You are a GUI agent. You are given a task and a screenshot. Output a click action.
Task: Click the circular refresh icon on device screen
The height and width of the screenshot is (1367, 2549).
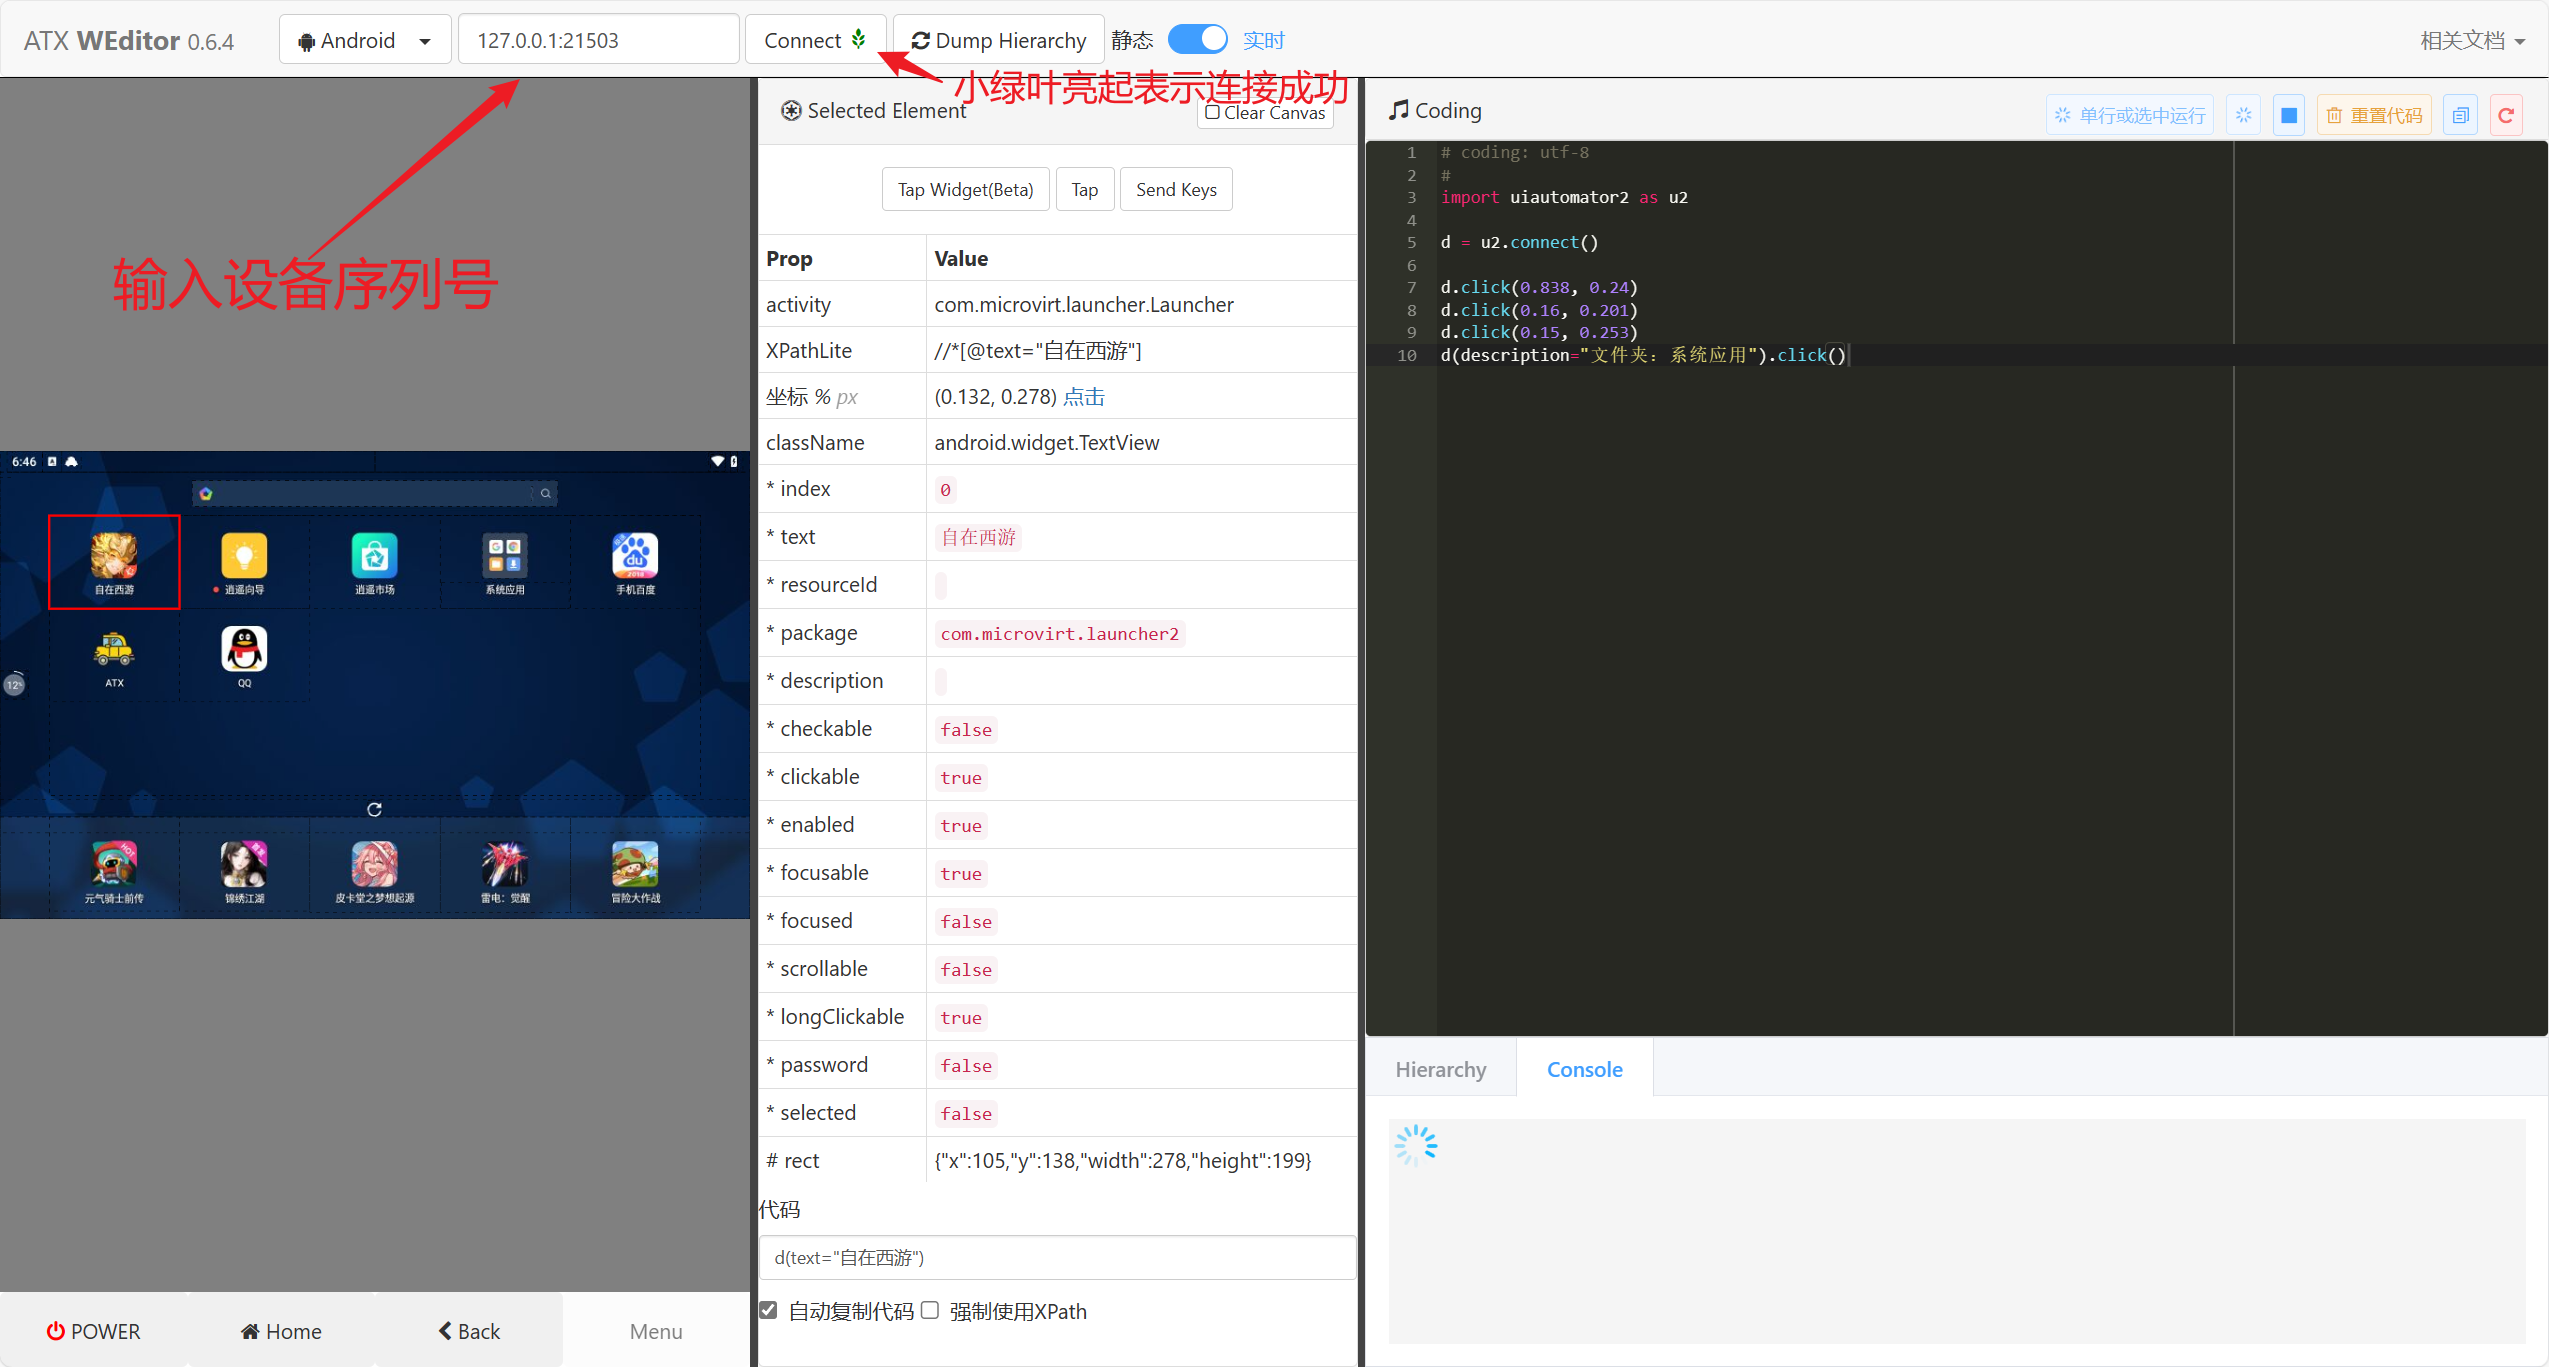(374, 809)
